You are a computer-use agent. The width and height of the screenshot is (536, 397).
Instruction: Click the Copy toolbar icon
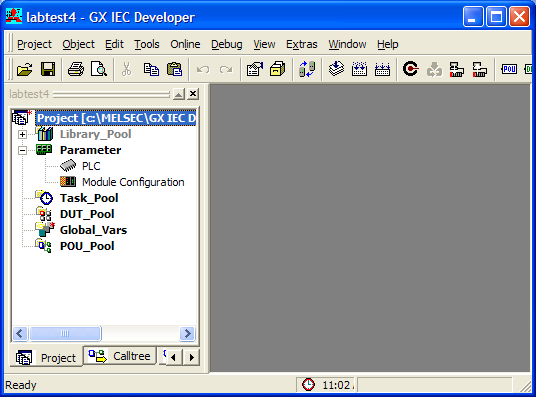(151, 69)
